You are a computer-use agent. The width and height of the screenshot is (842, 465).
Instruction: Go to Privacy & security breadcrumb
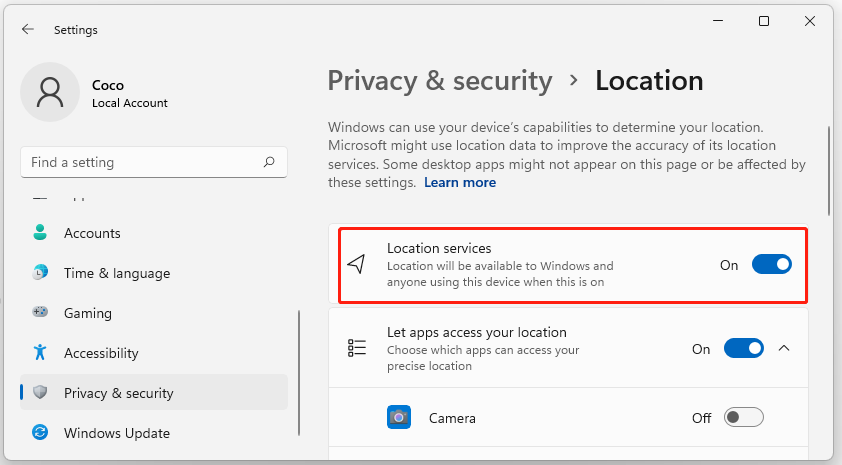click(x=440, y=81)
